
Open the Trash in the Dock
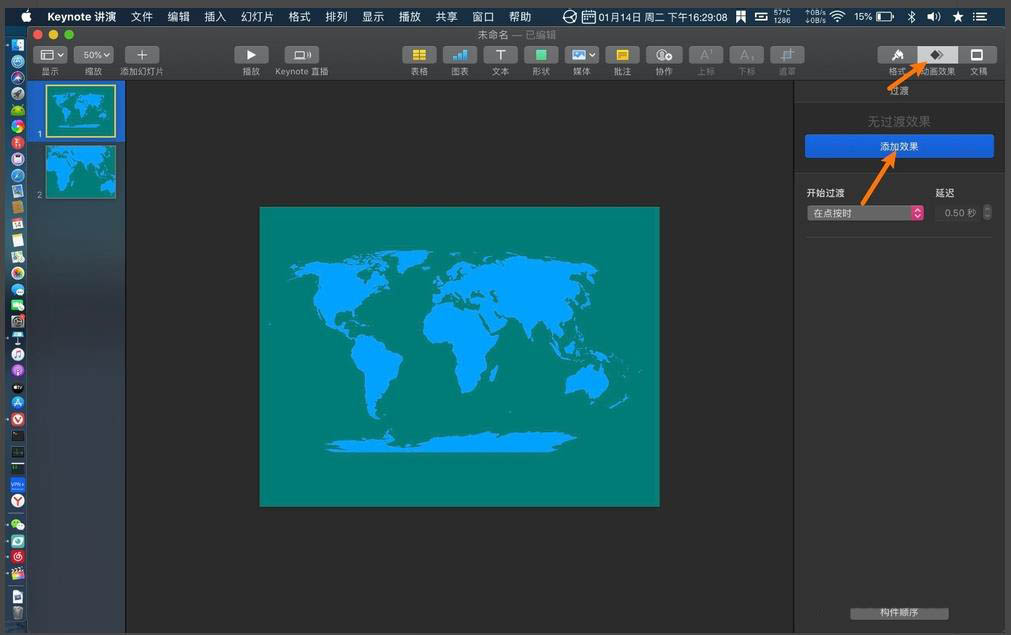pyautogui.click(x=17, y=612)
